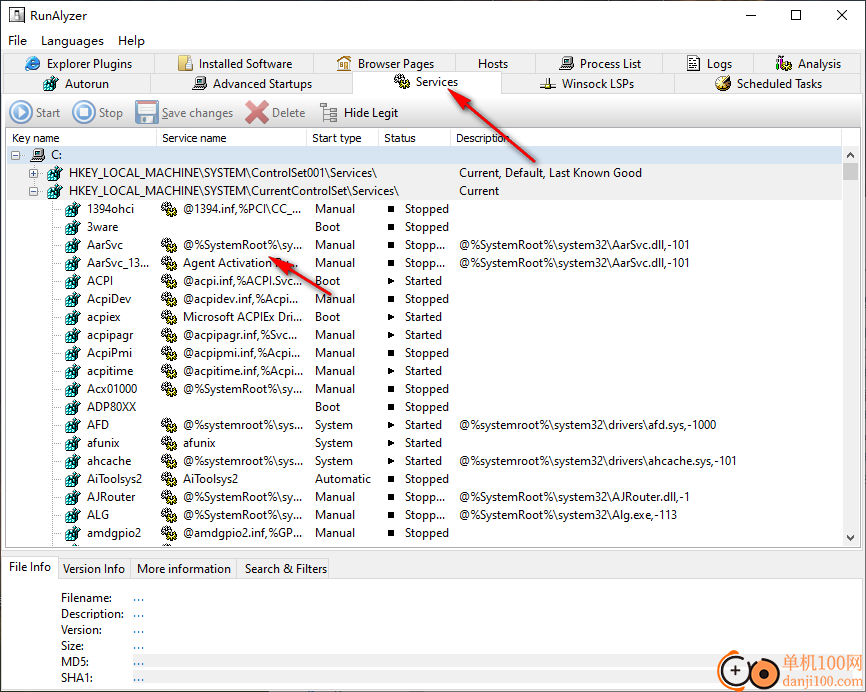This screenshot has width=866, height=692.
Task: Click the registry icon beside ControlSet001 key
Action: 55,173
